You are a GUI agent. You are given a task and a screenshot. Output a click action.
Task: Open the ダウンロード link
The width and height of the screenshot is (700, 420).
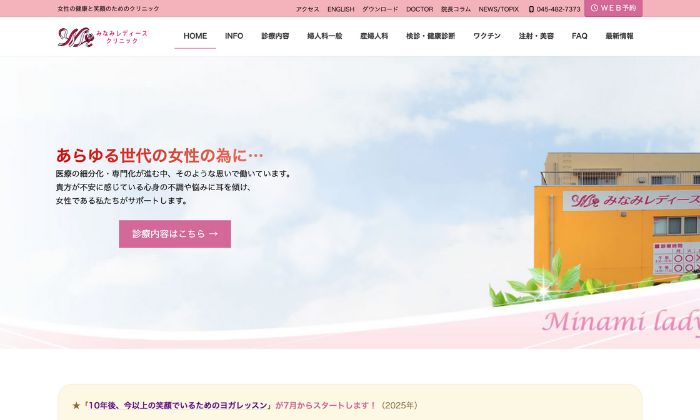(380, 9)
